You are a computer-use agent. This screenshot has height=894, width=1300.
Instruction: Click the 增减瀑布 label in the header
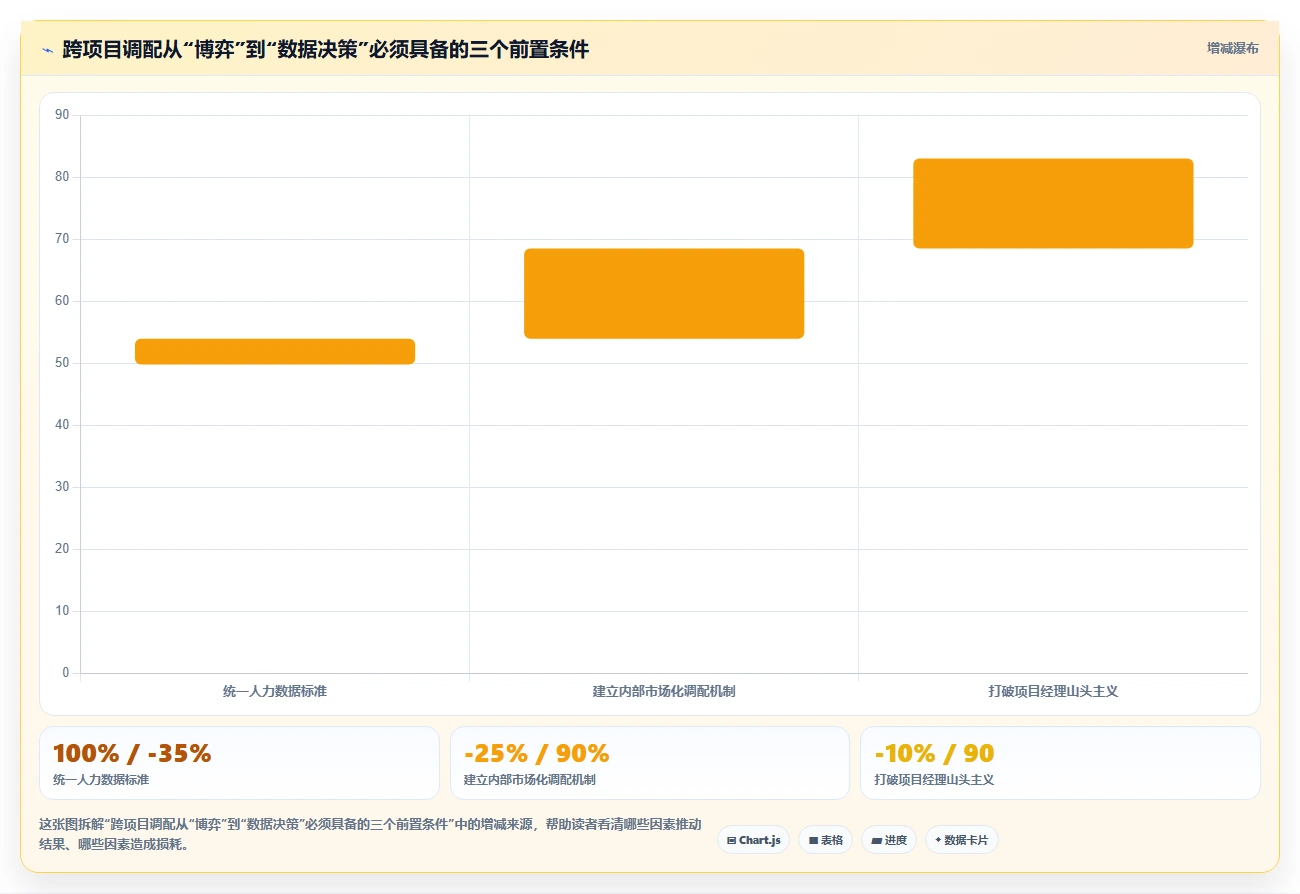click(1232, 48)
